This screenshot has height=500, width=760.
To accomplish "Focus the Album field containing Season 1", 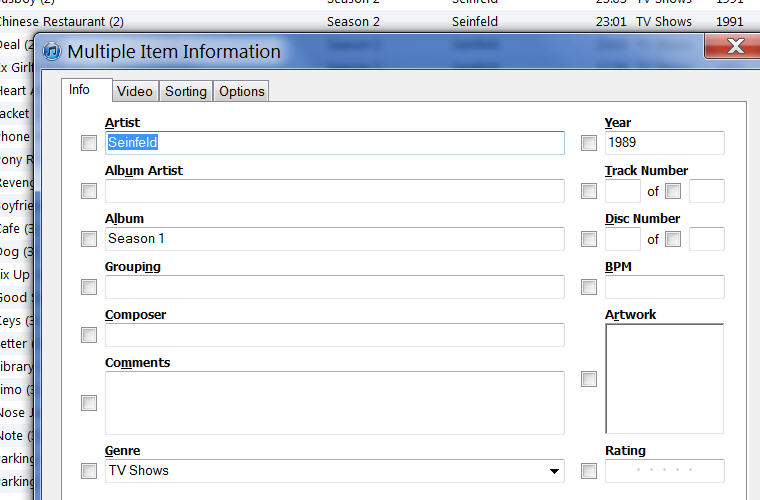I will (335, 239).
